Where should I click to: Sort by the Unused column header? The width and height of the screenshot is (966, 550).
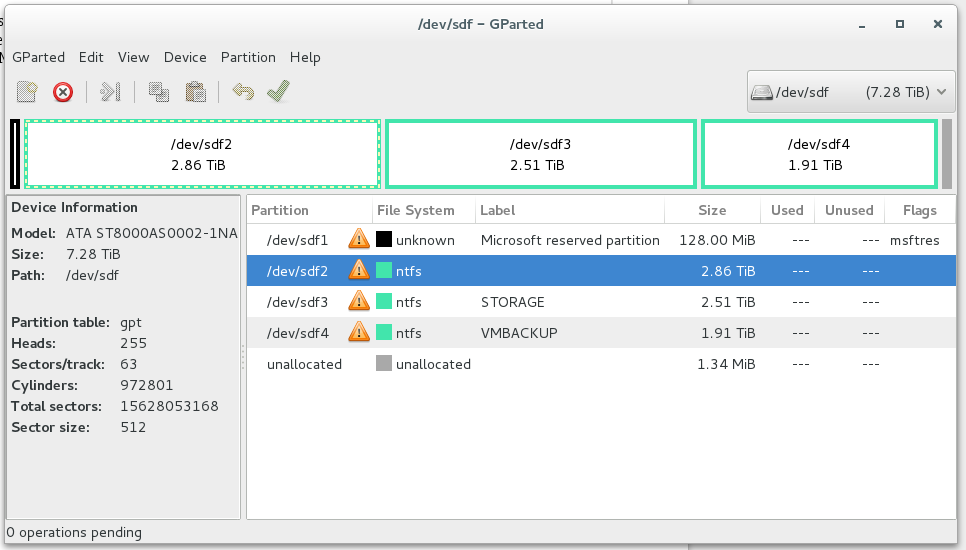[850, 210]
